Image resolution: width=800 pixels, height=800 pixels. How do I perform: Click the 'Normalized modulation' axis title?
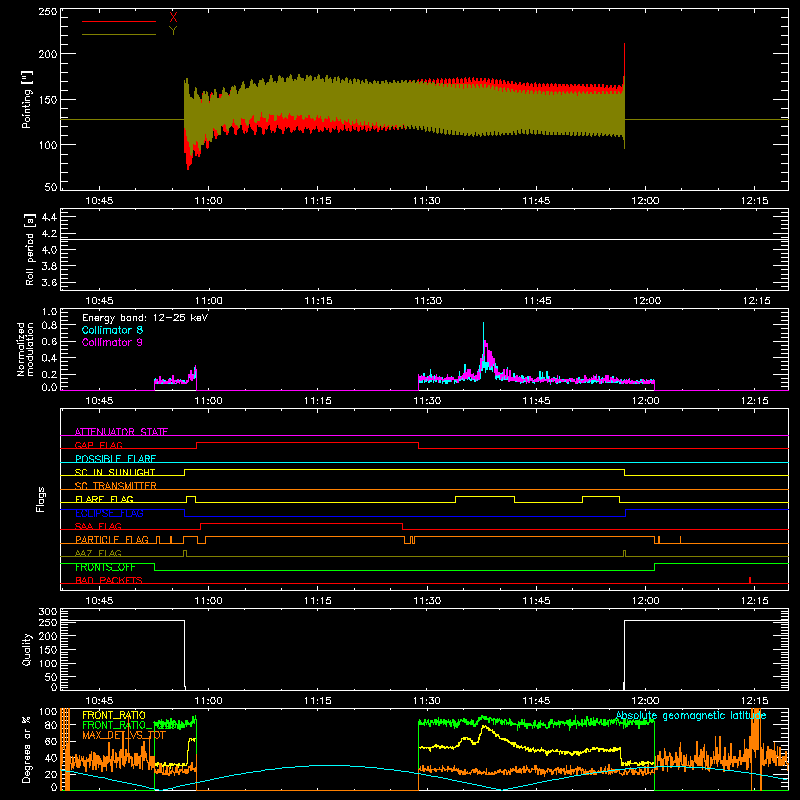(x=24, y=349)
